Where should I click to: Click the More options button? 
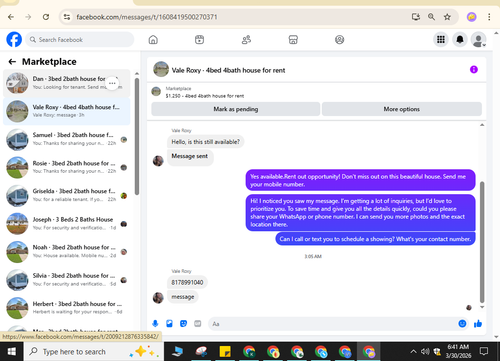(x=402, y=109)
